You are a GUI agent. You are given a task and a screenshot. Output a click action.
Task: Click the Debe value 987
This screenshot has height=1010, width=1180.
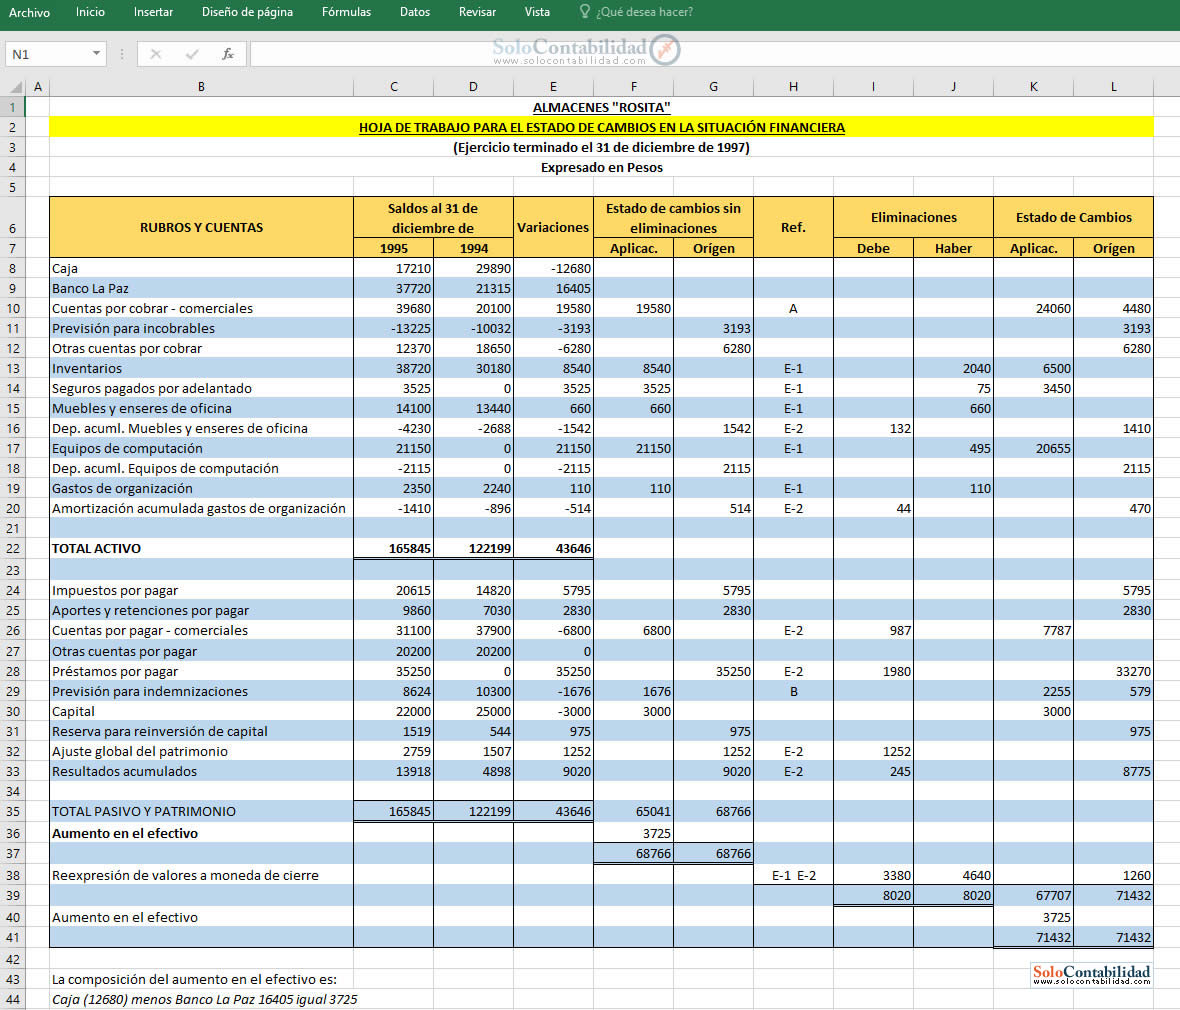point(874,631)
